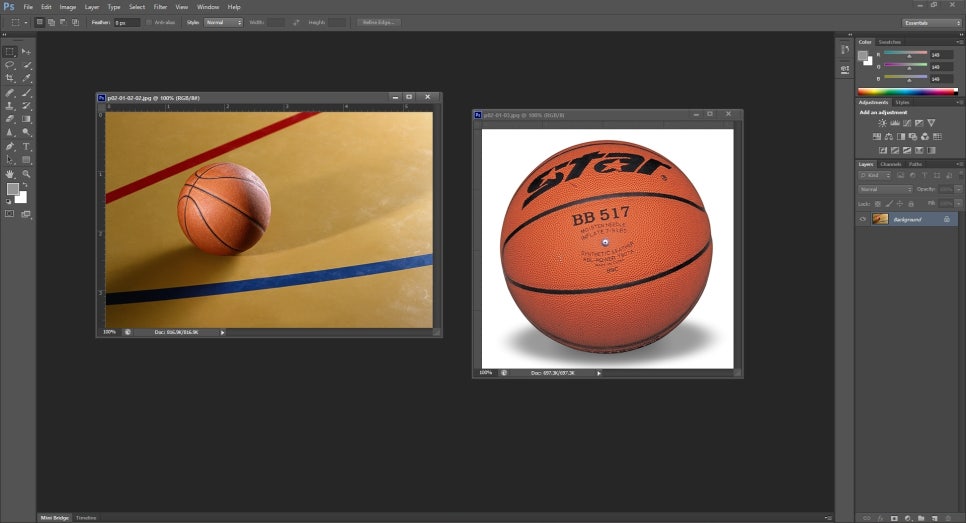This screenshot has height=523, width=966.
Task: Select the Eyedropper tool
Action: click(x=26, y=79)
